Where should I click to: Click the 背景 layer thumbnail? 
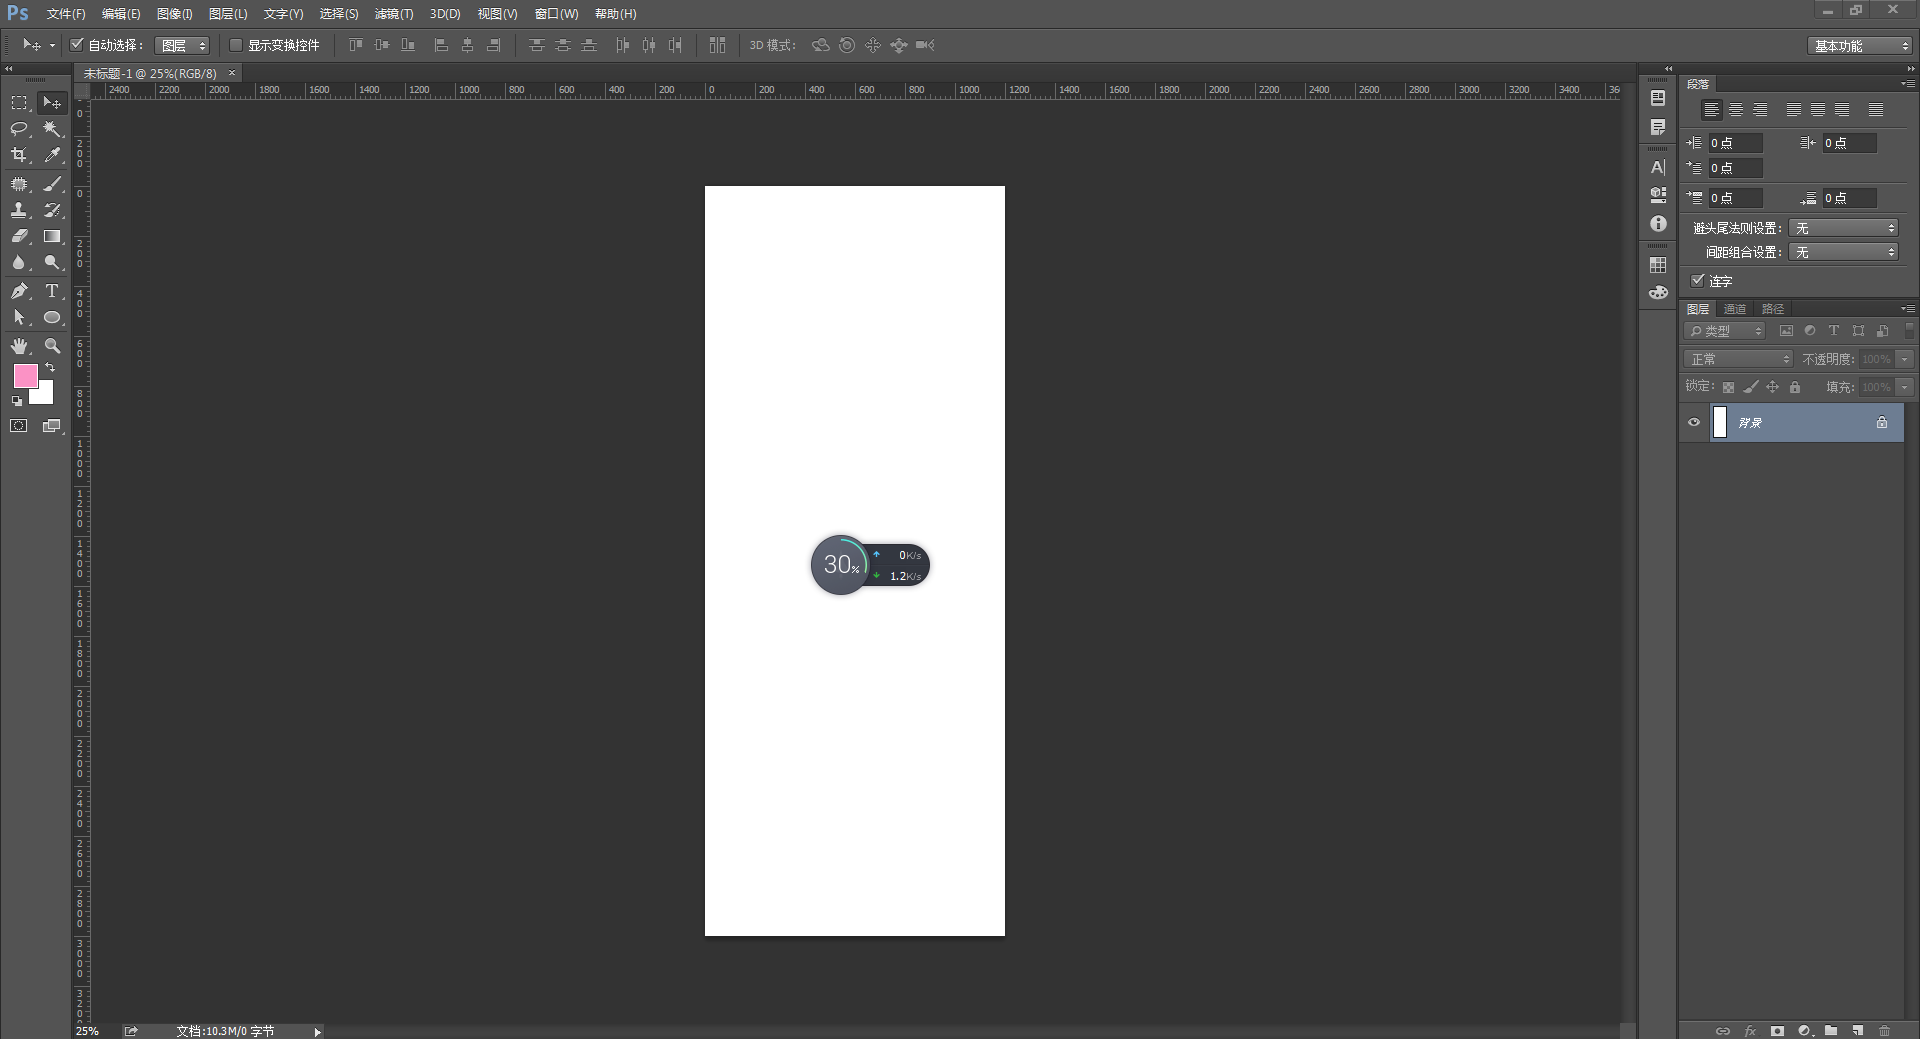[1720, 422]
